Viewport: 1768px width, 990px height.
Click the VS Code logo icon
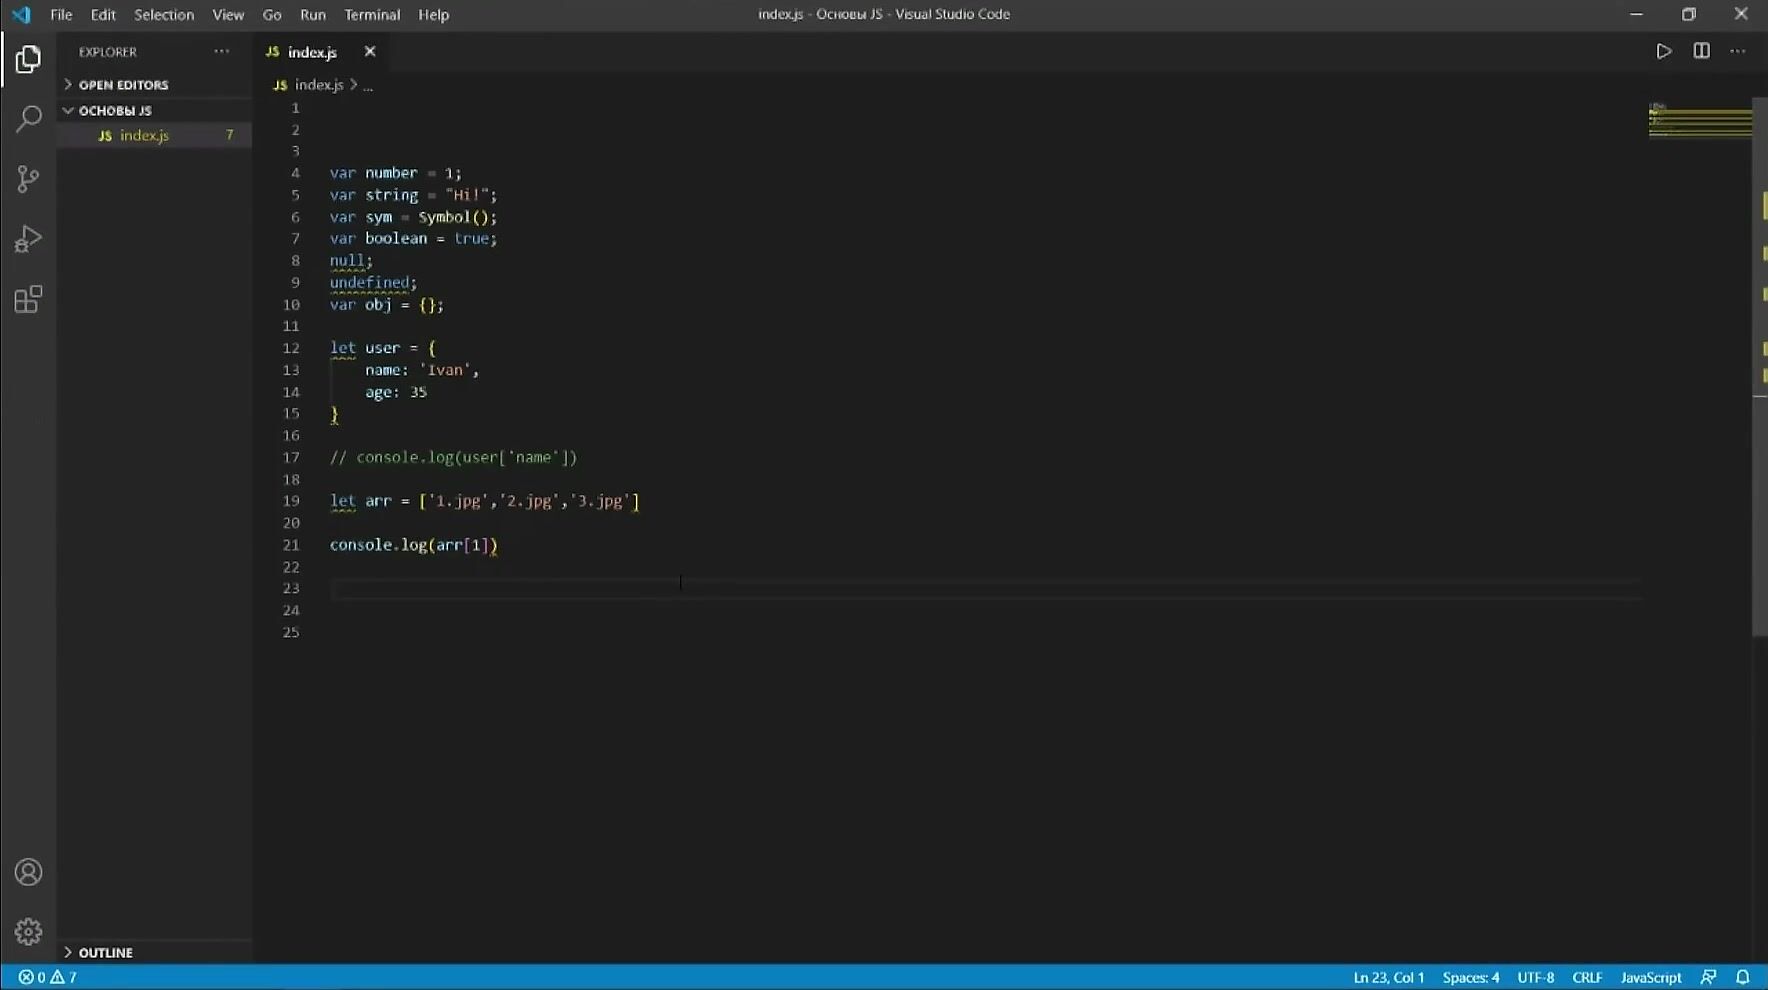(21, 14)
